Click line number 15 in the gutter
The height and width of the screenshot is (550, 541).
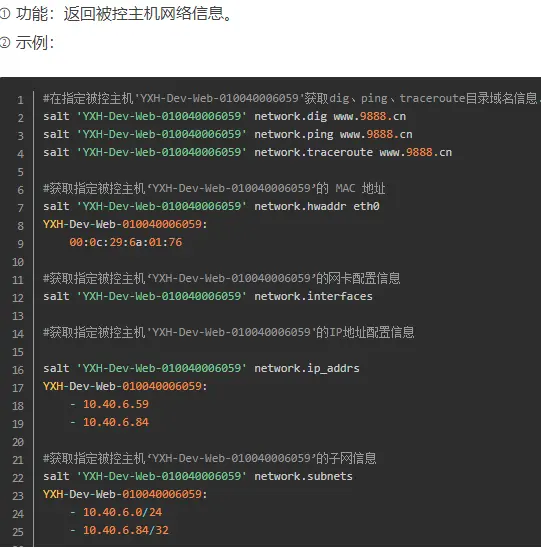coord(18,352)
